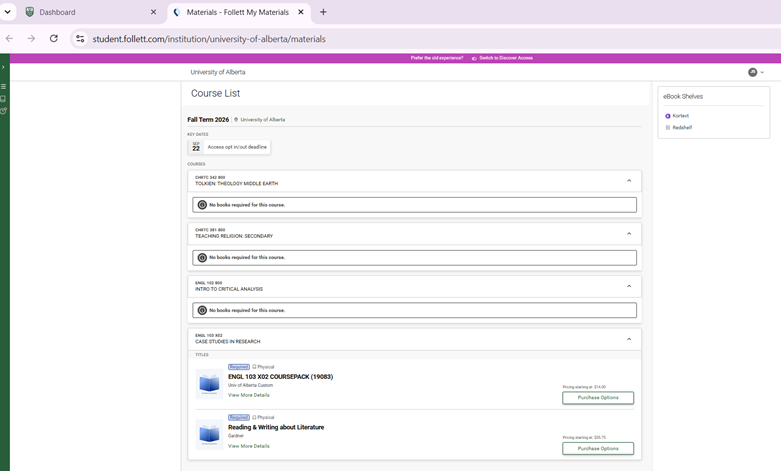Image resolution: width=781 pixels, height=471 pixels.
Task: Click the location pin icon by University of Alberta
Action: coord(236,119)
